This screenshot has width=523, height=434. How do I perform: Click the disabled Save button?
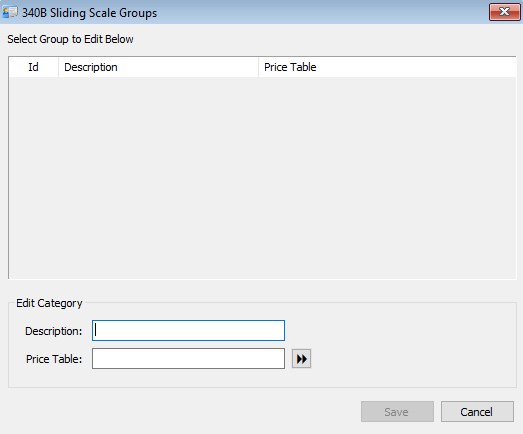[x=397, y=412]
